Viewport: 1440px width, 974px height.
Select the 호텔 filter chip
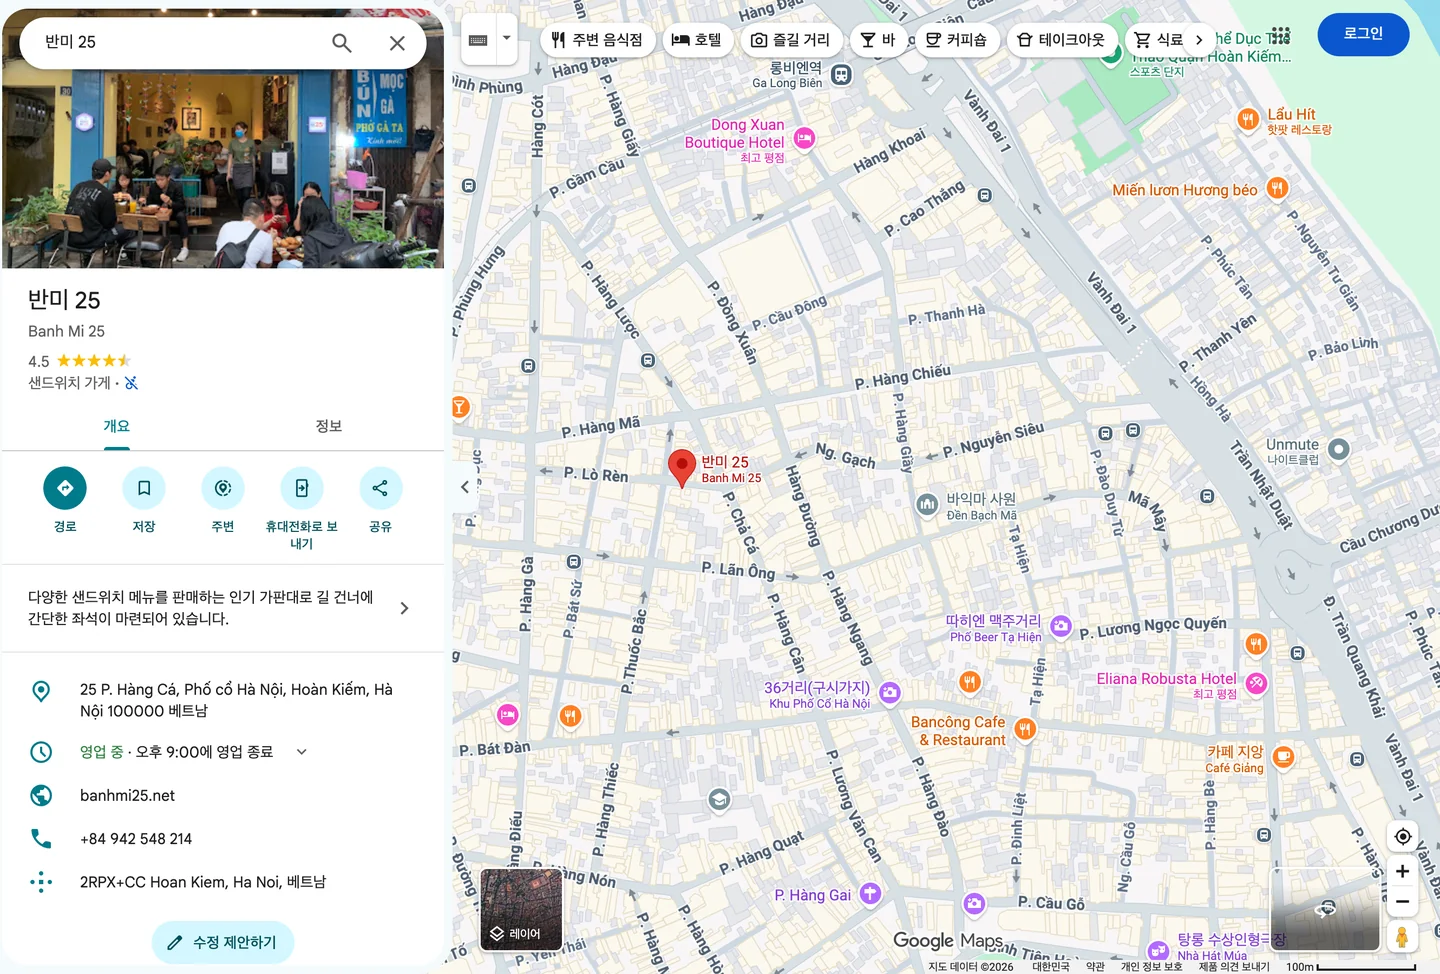[x=697, y=40]
